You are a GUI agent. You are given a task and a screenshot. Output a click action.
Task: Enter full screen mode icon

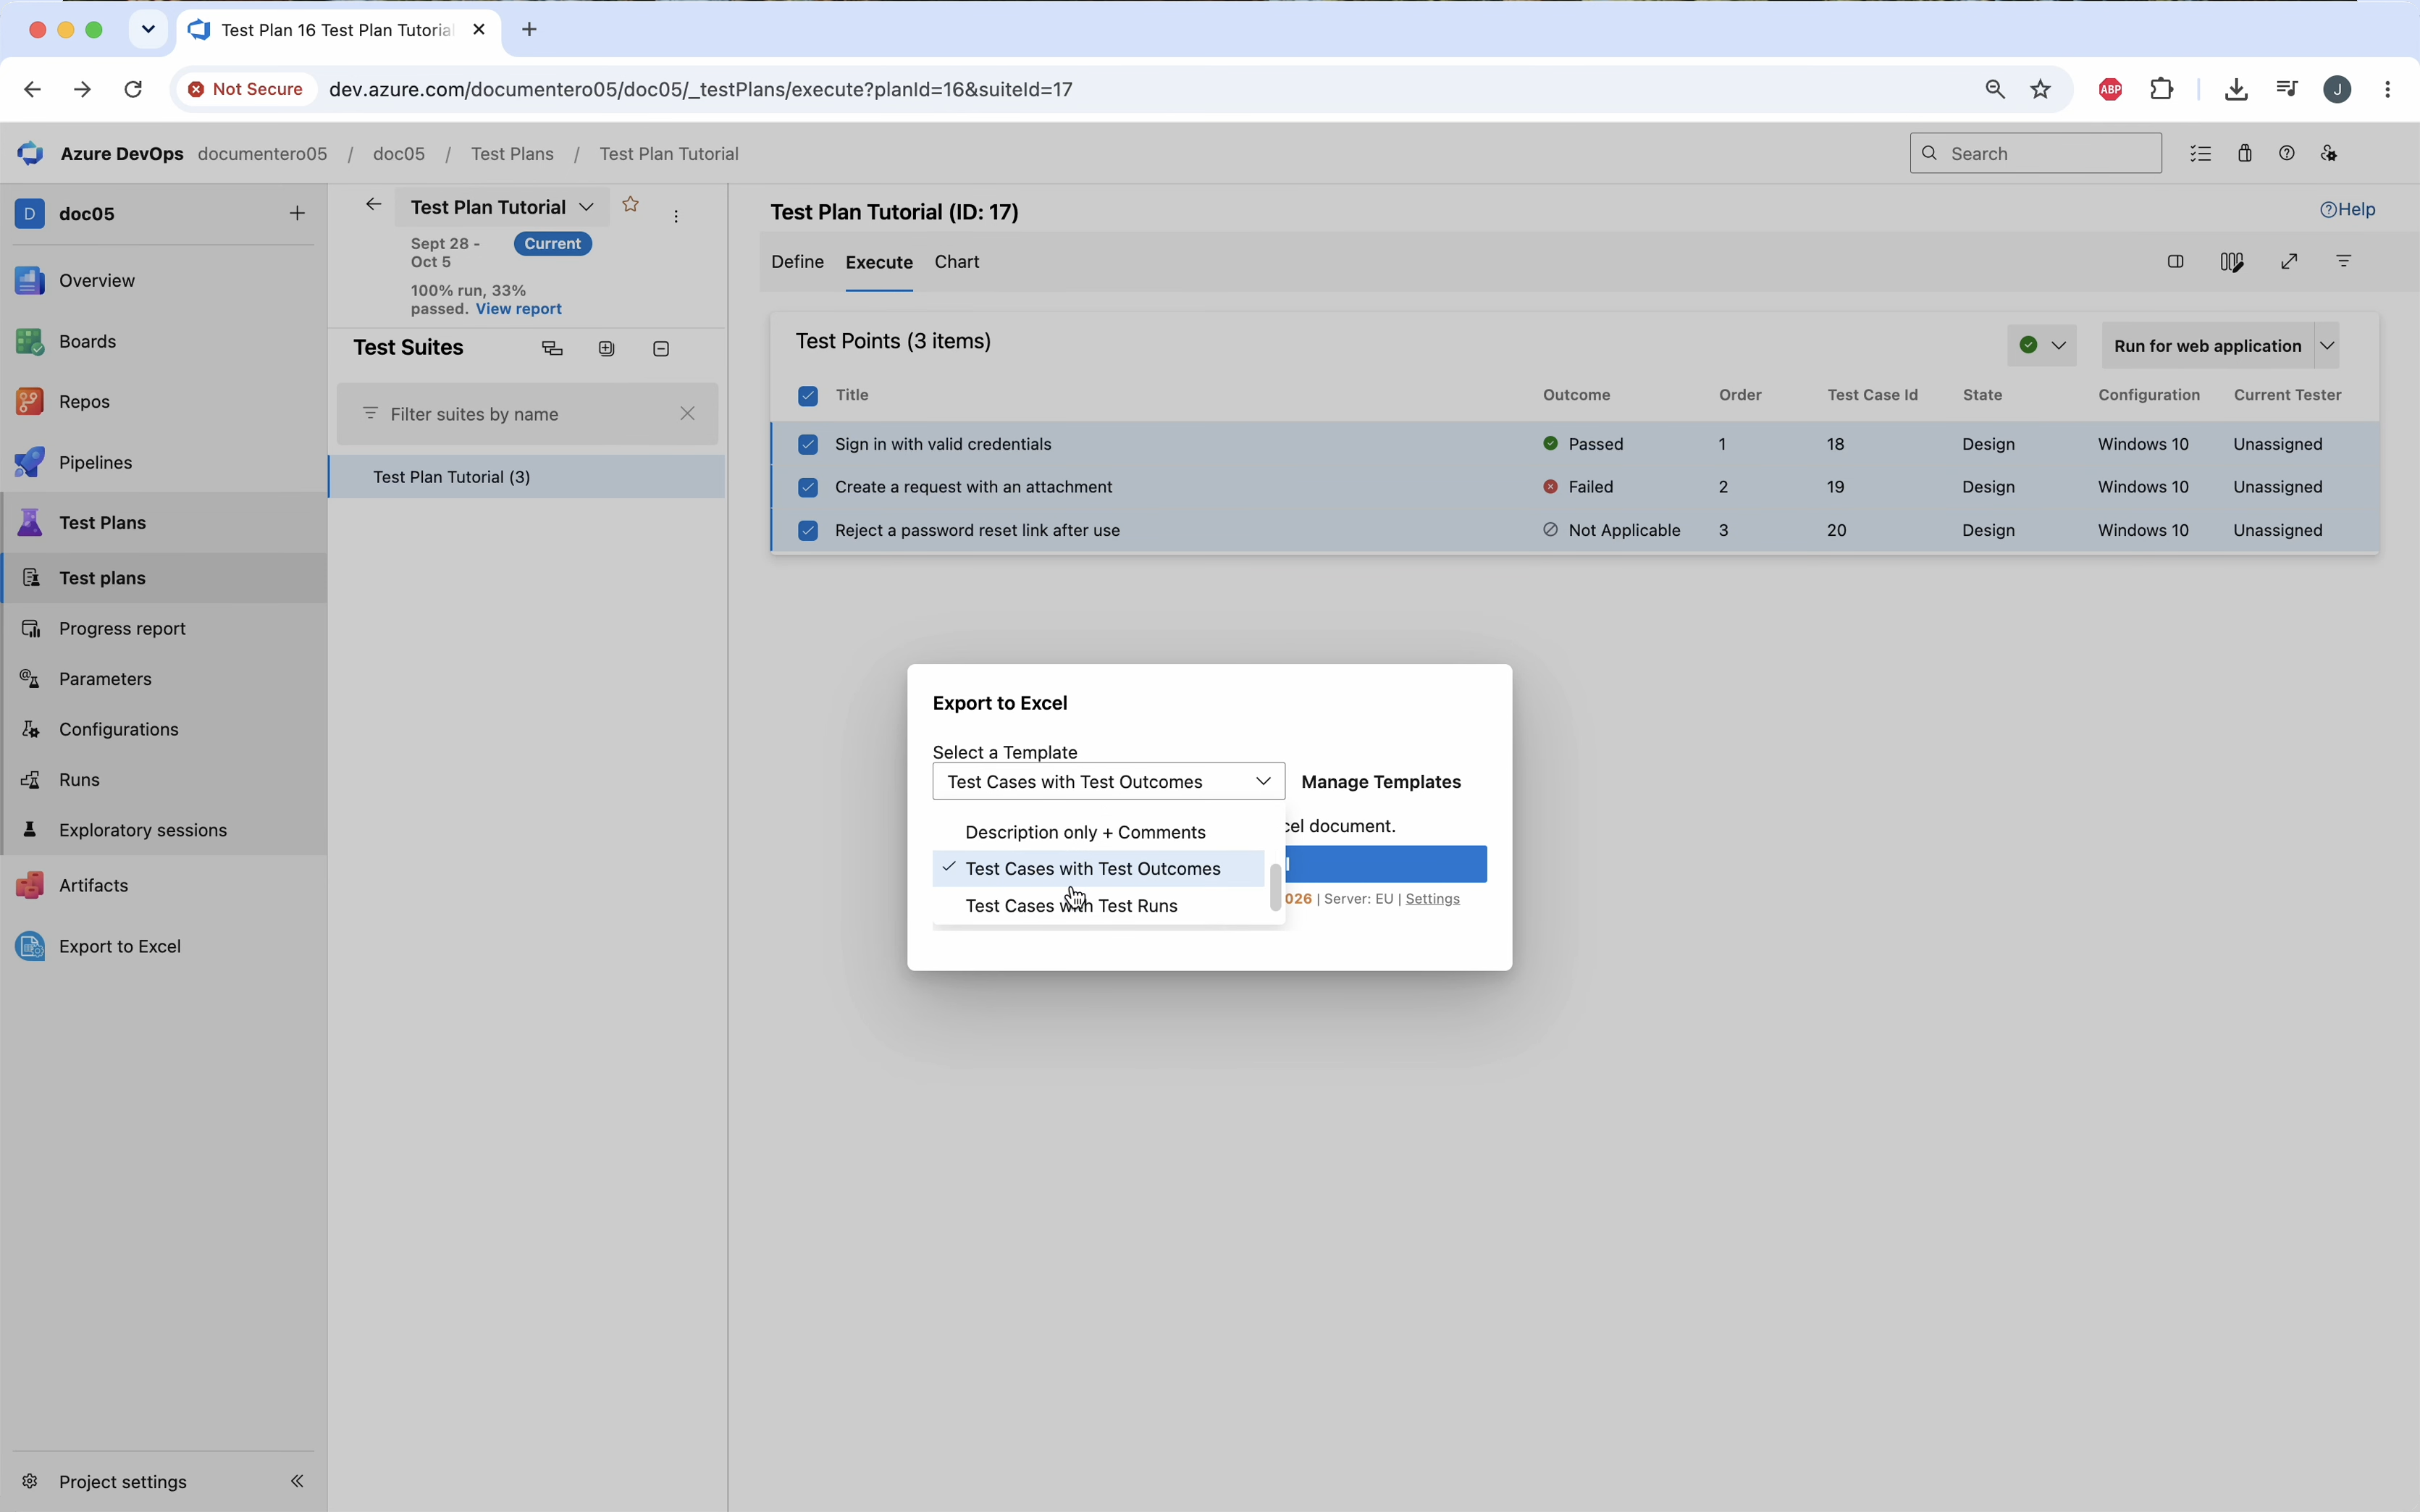pyautogui.click(x=2289, y=262)
